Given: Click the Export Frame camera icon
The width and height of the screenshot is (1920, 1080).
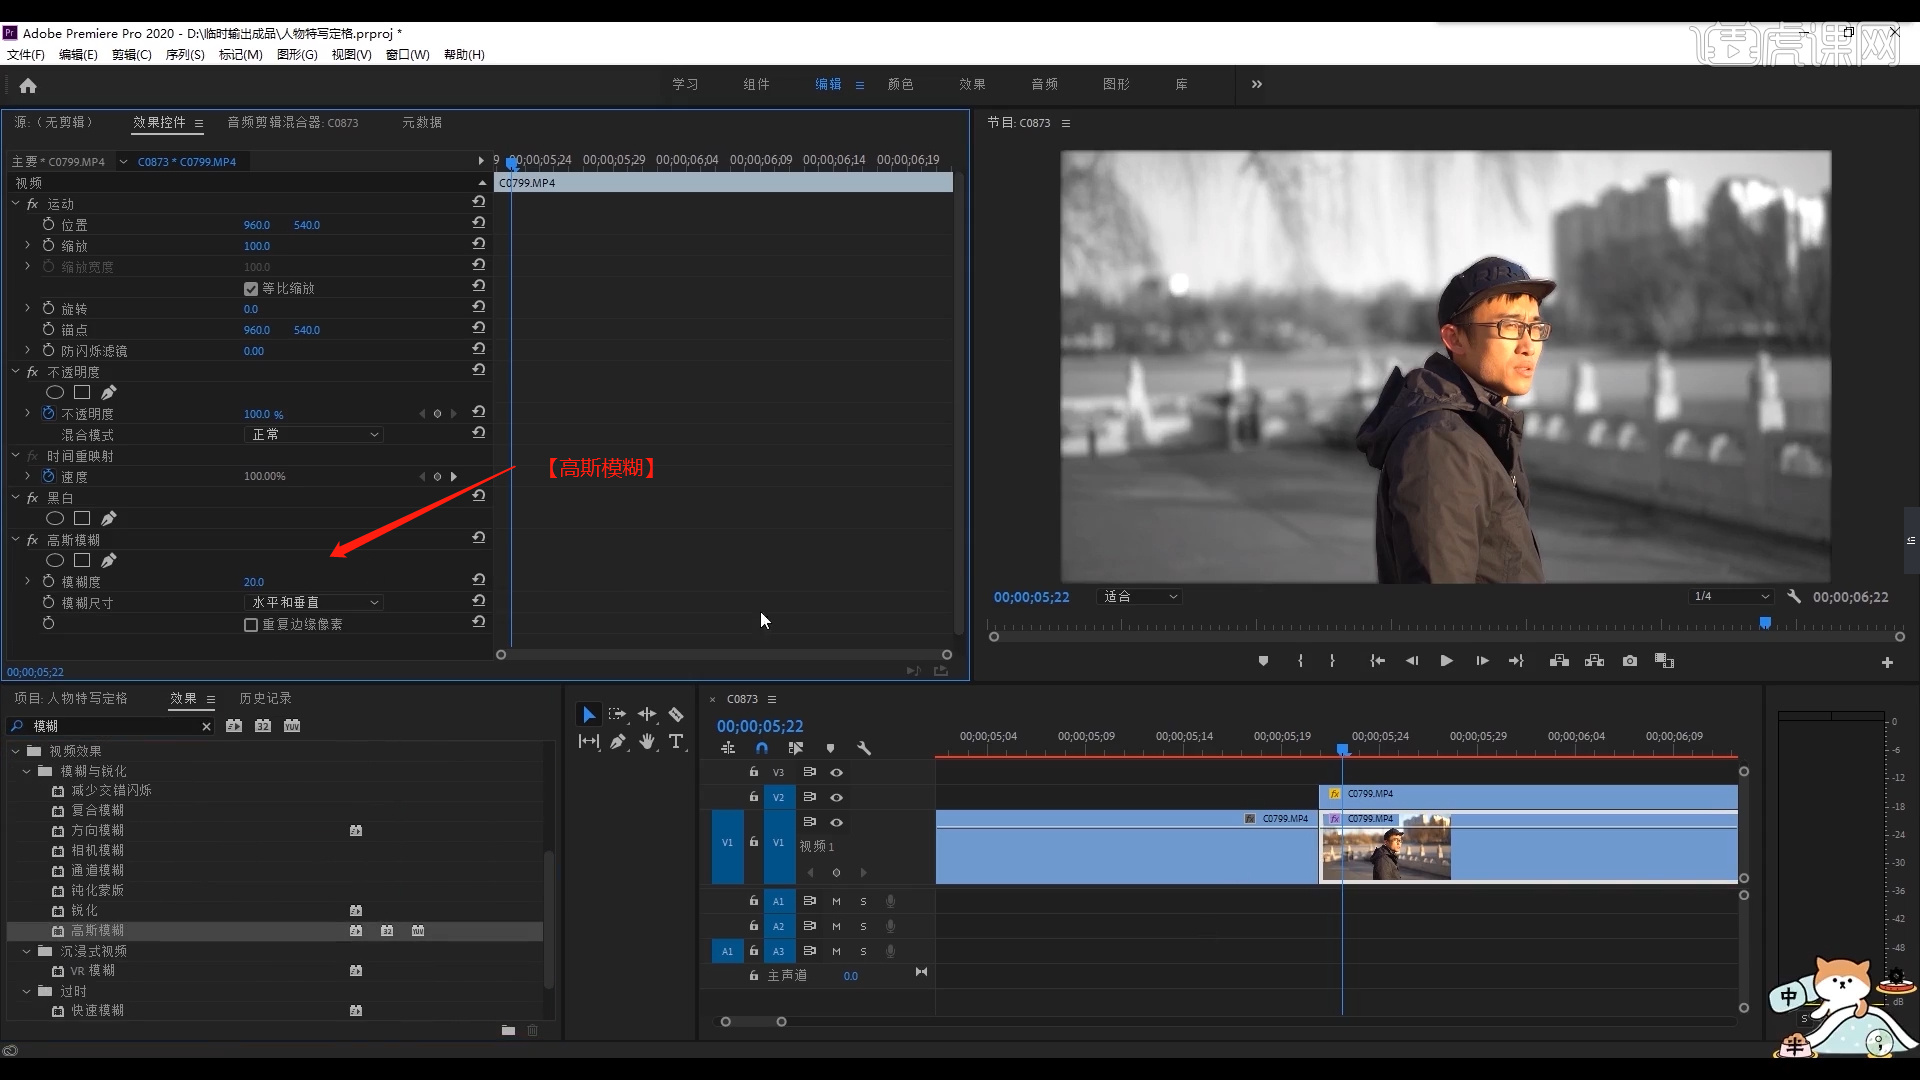Looking at the screenshot, I should pyautogui.click(x=1630, y=661).
